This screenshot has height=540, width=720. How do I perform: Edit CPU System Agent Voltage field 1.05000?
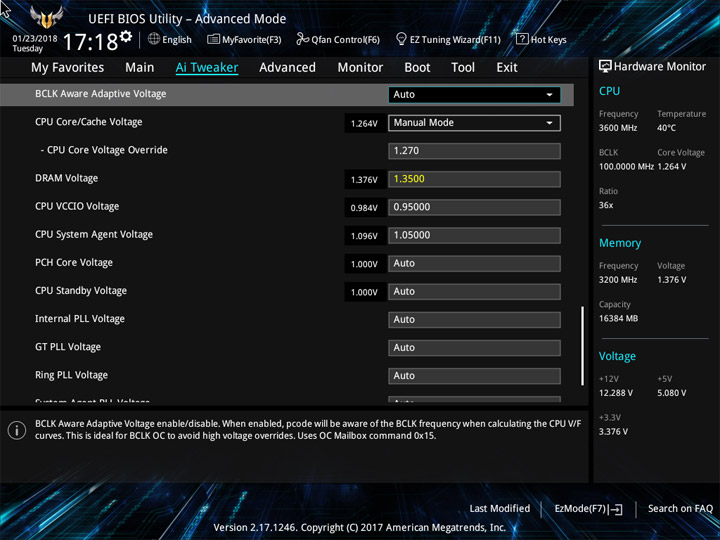pos(474,235)
